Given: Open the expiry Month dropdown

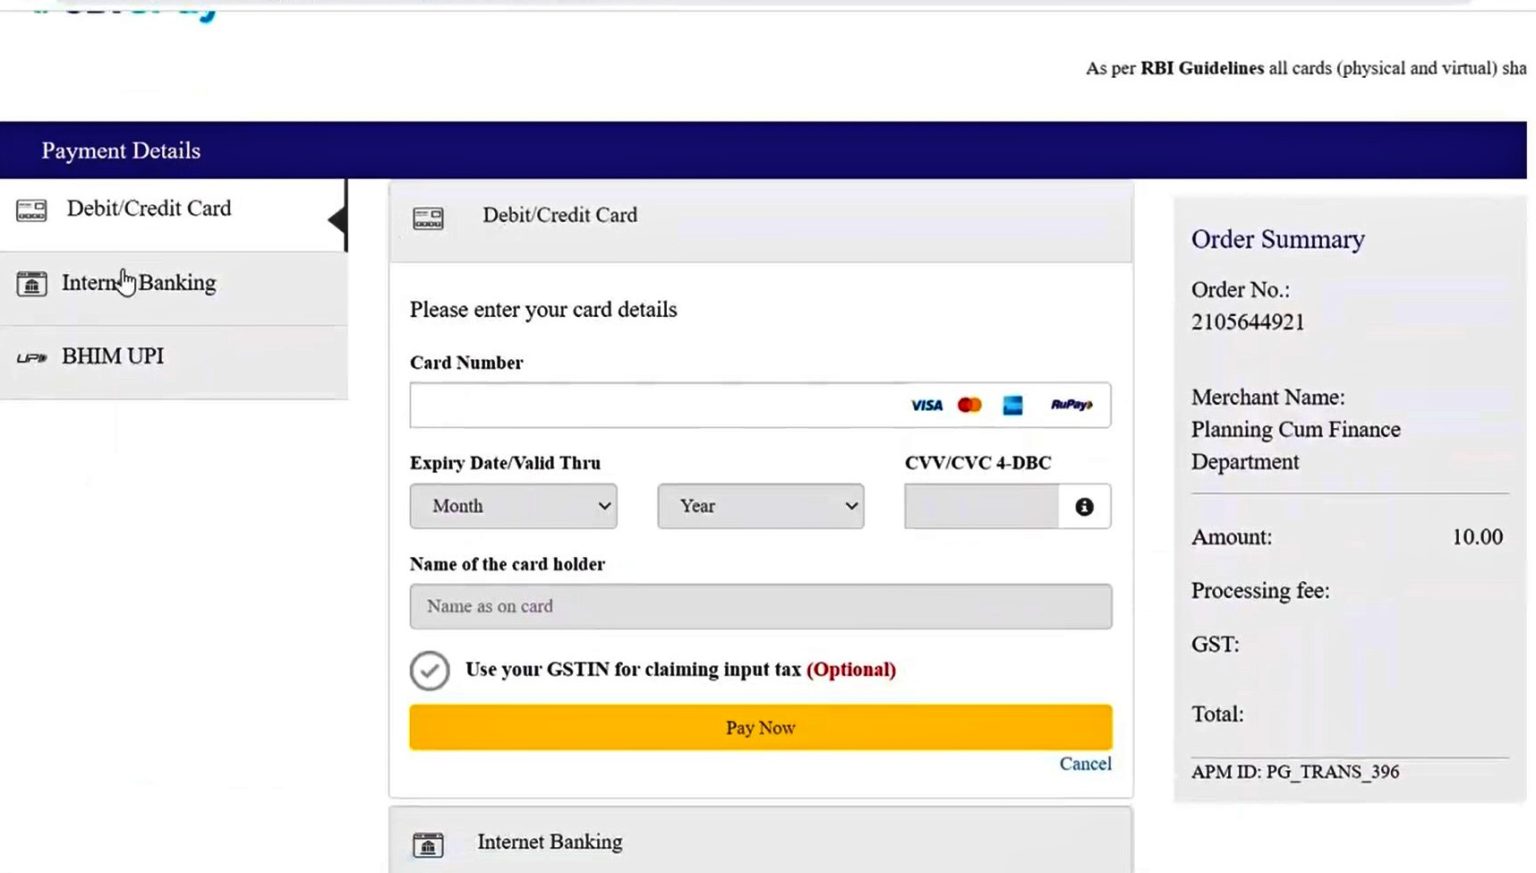Looking at the screenshot, I should click(513, 507).
